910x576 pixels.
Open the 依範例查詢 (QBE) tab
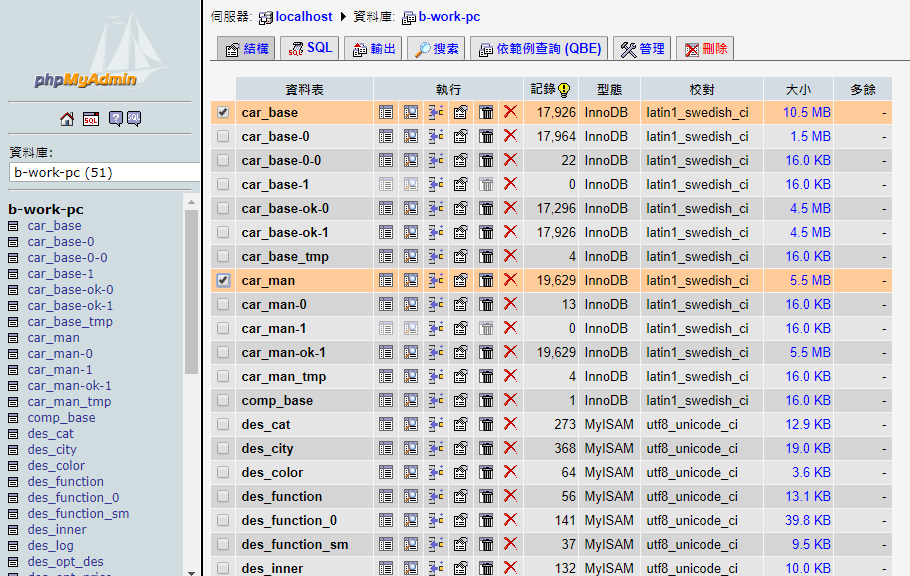tap(539, 48)
